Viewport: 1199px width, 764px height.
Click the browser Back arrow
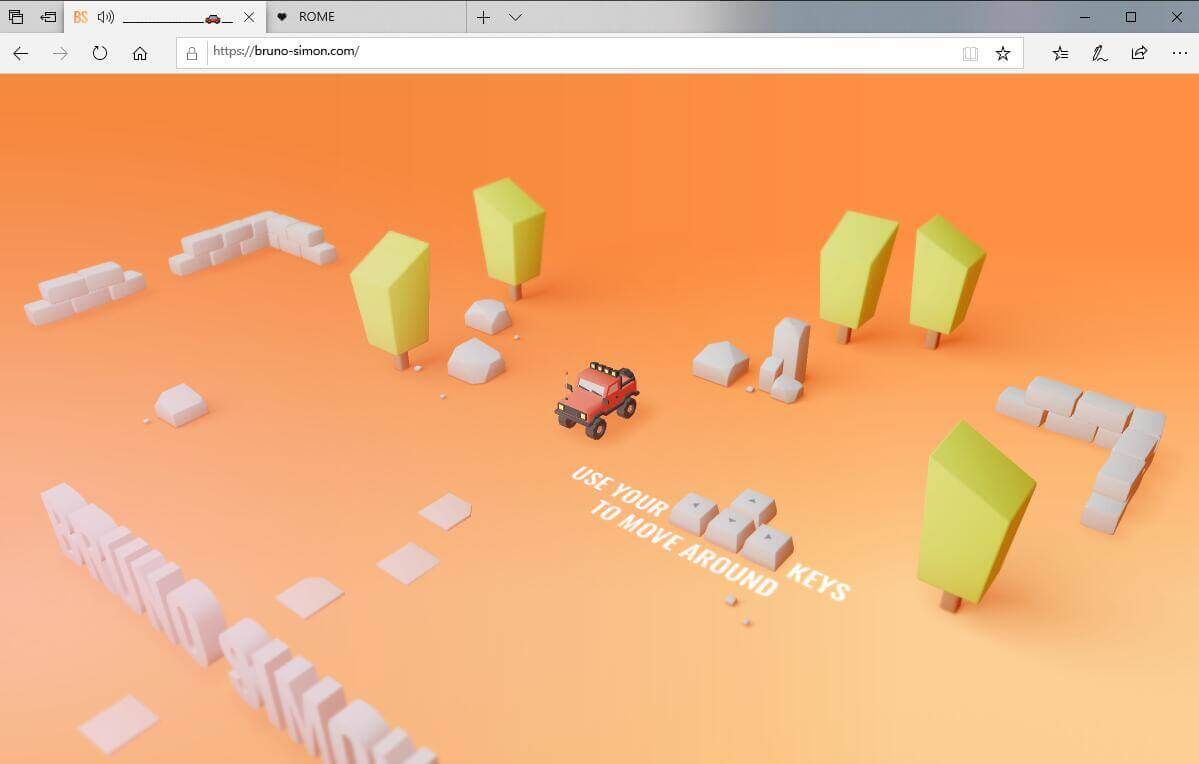[21, 54]
